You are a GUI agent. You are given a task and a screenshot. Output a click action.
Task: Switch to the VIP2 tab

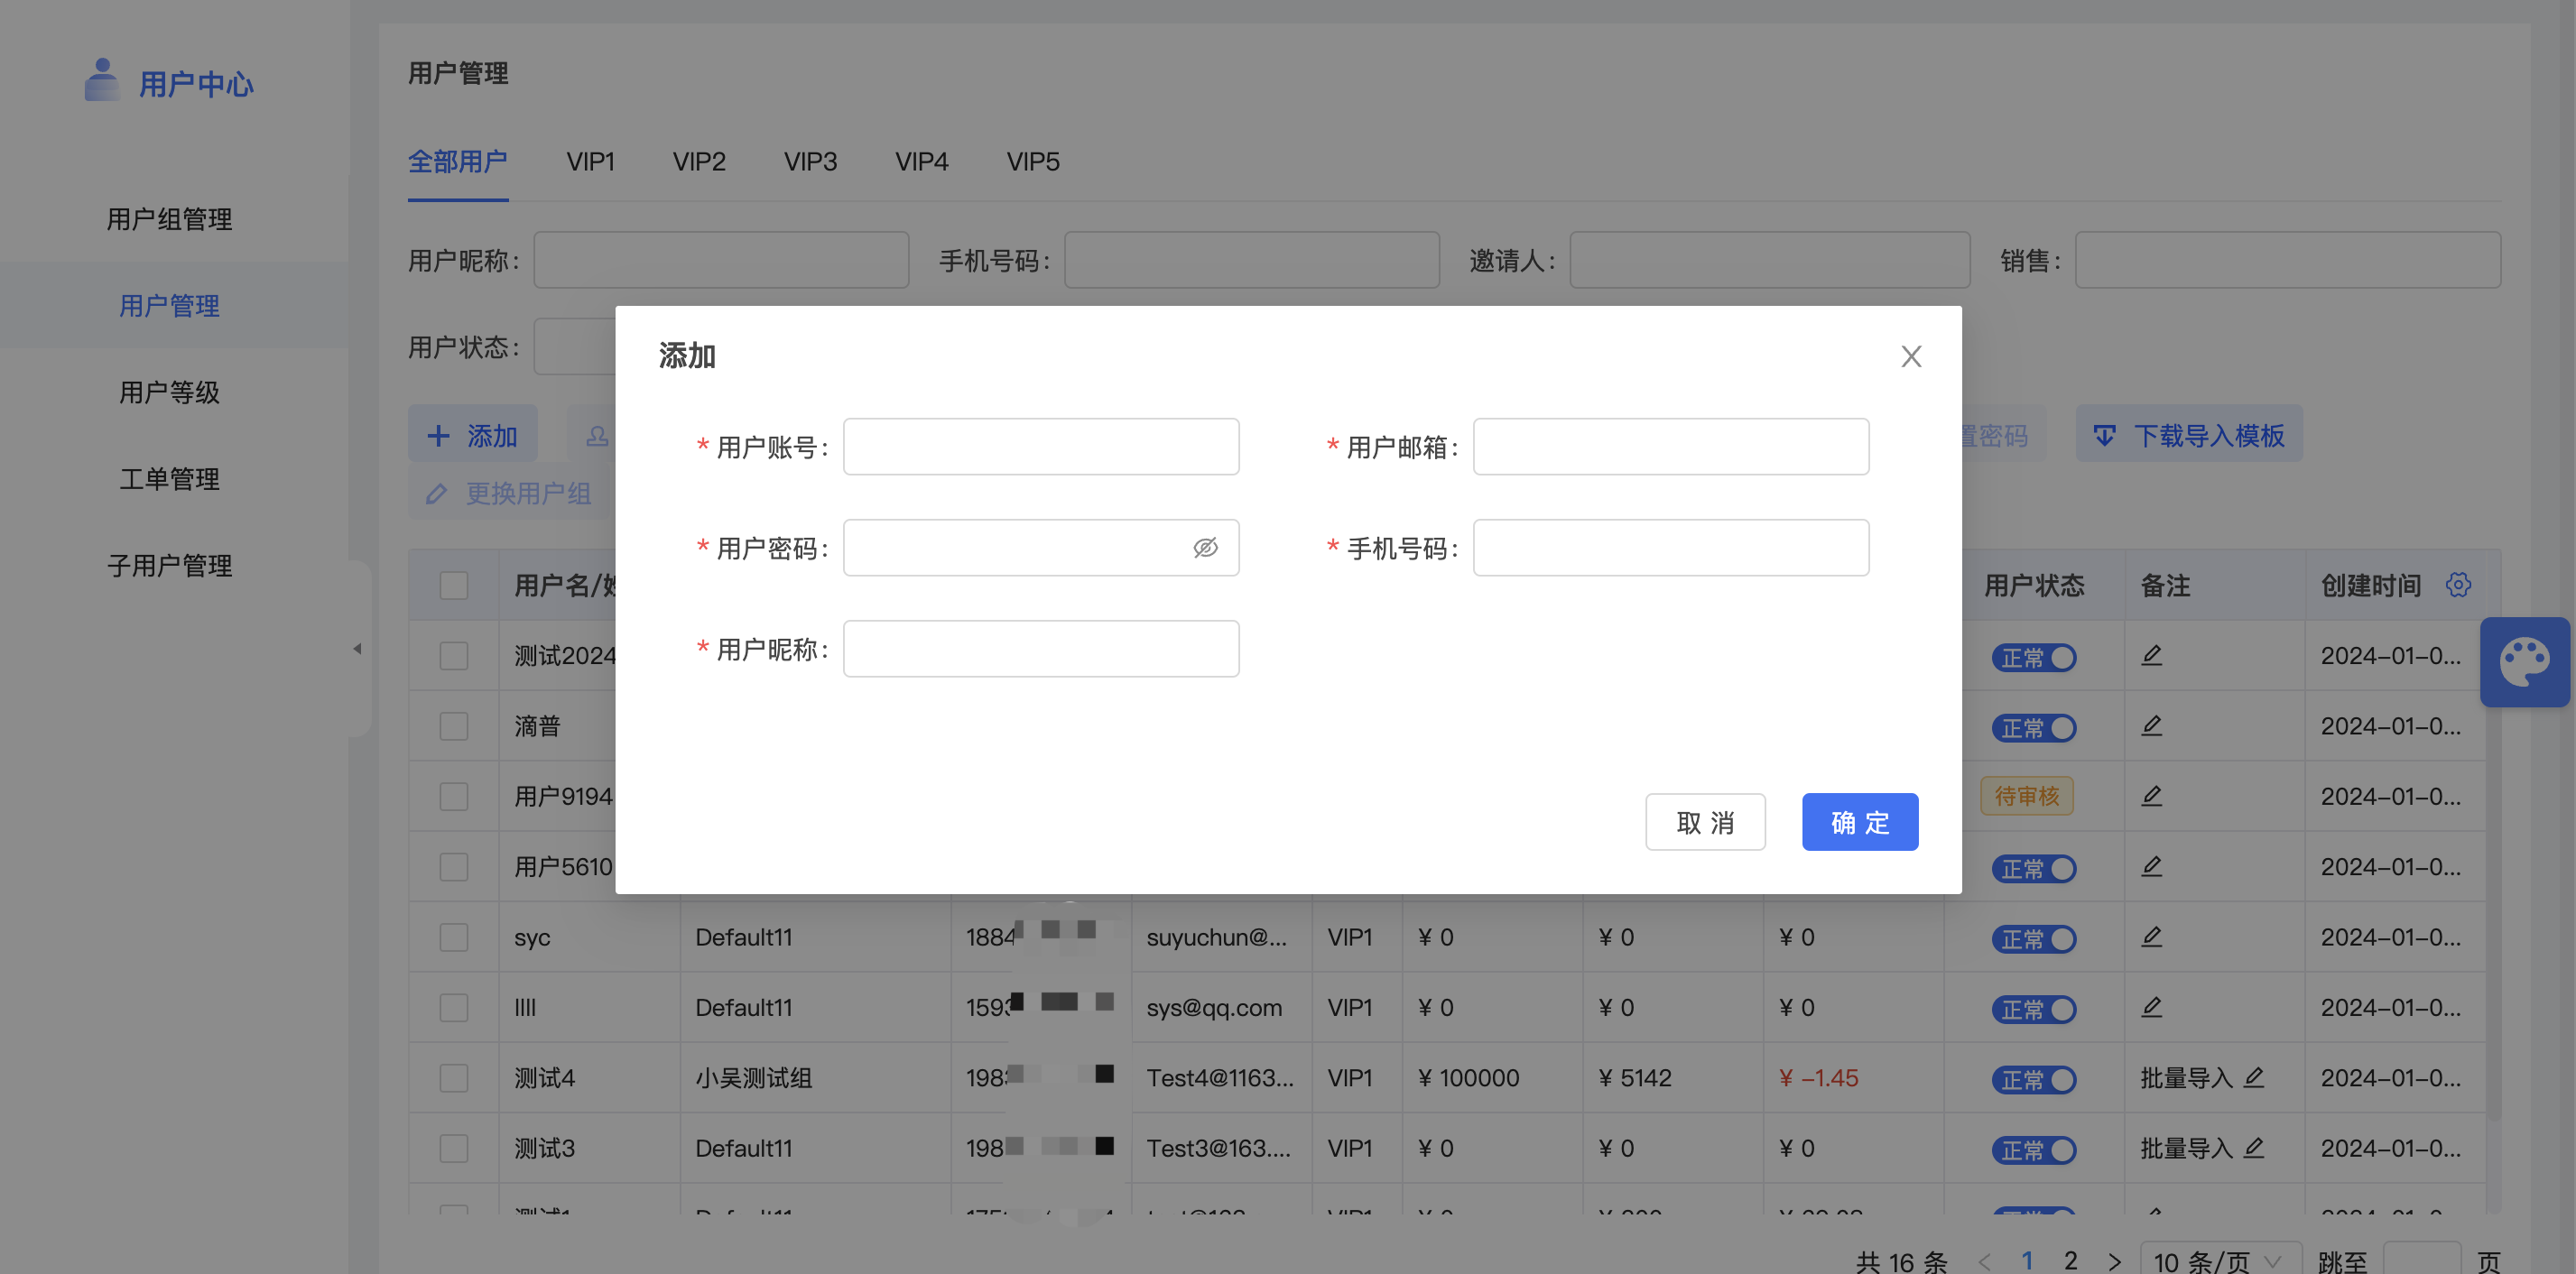pyautogui.click(x=699, y=161)
